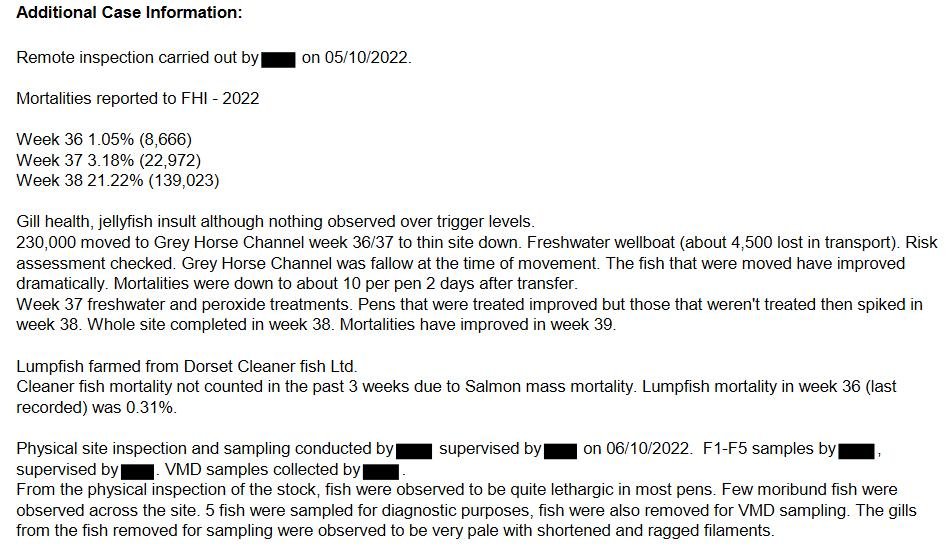Click the date 06/10/2022
The height and width of the screenshot is (556, 947).
[649, 449]
